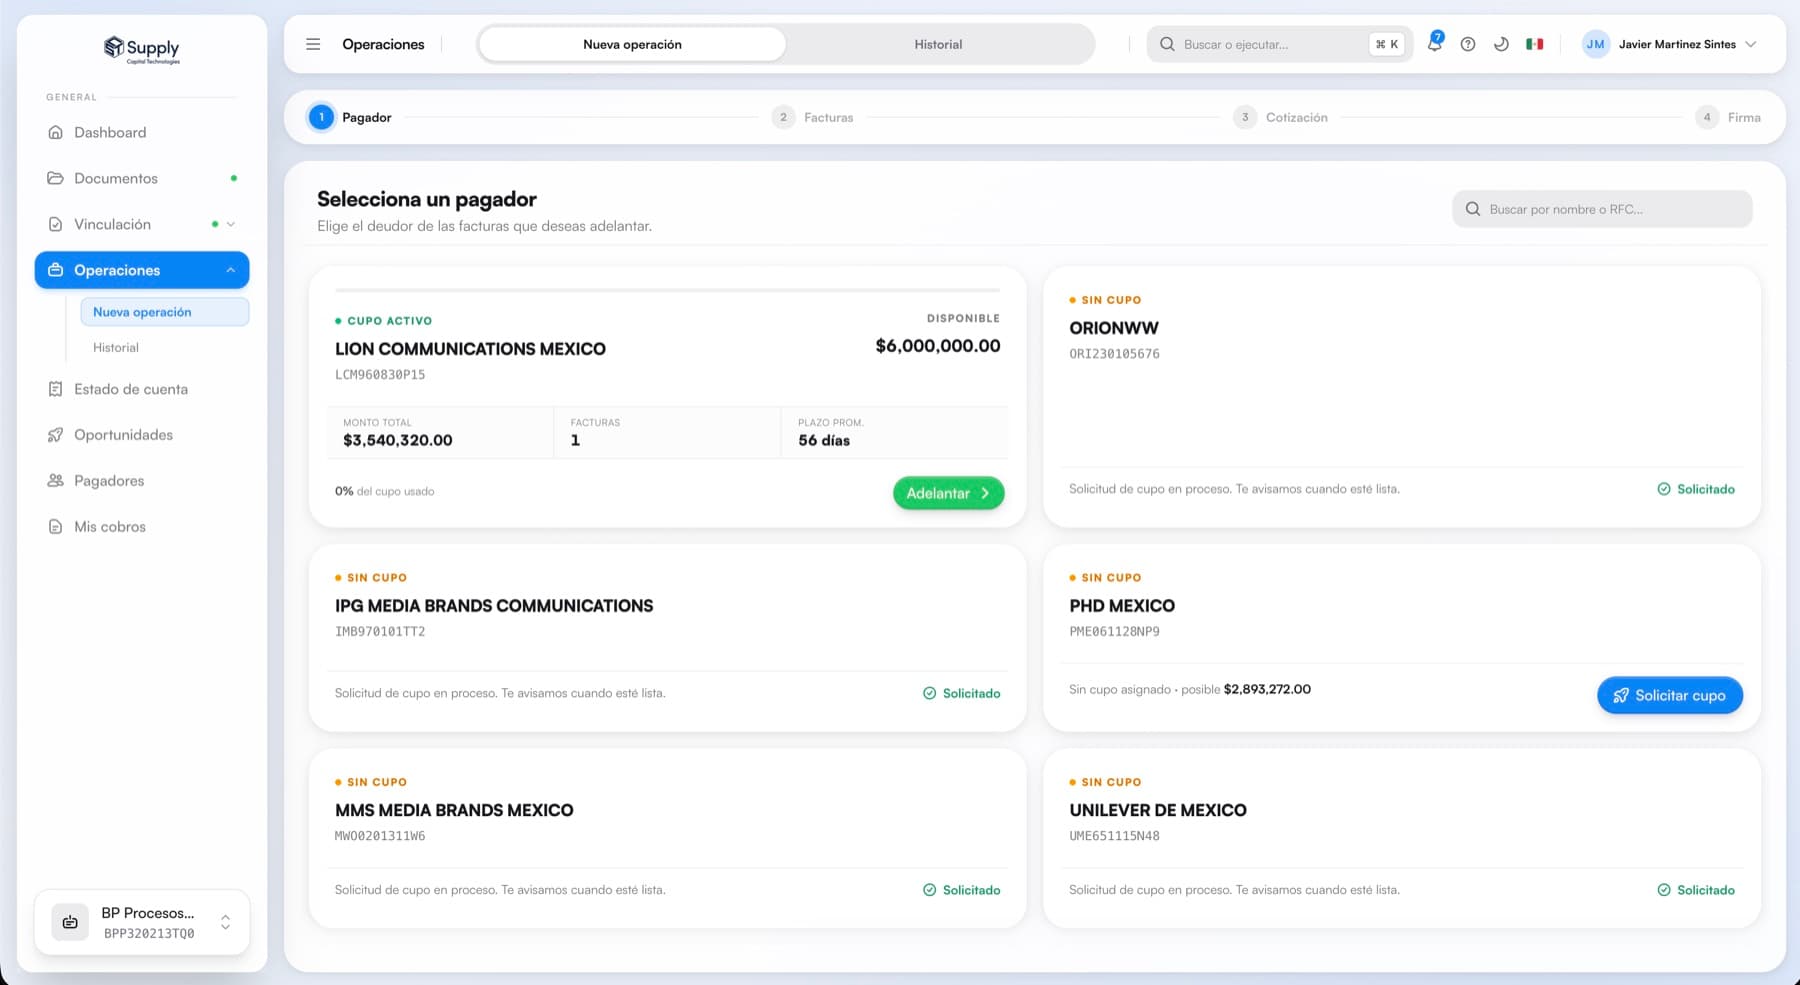
Task: Collapse the Operaciones submenu chevron
Action: coord(231,270)
